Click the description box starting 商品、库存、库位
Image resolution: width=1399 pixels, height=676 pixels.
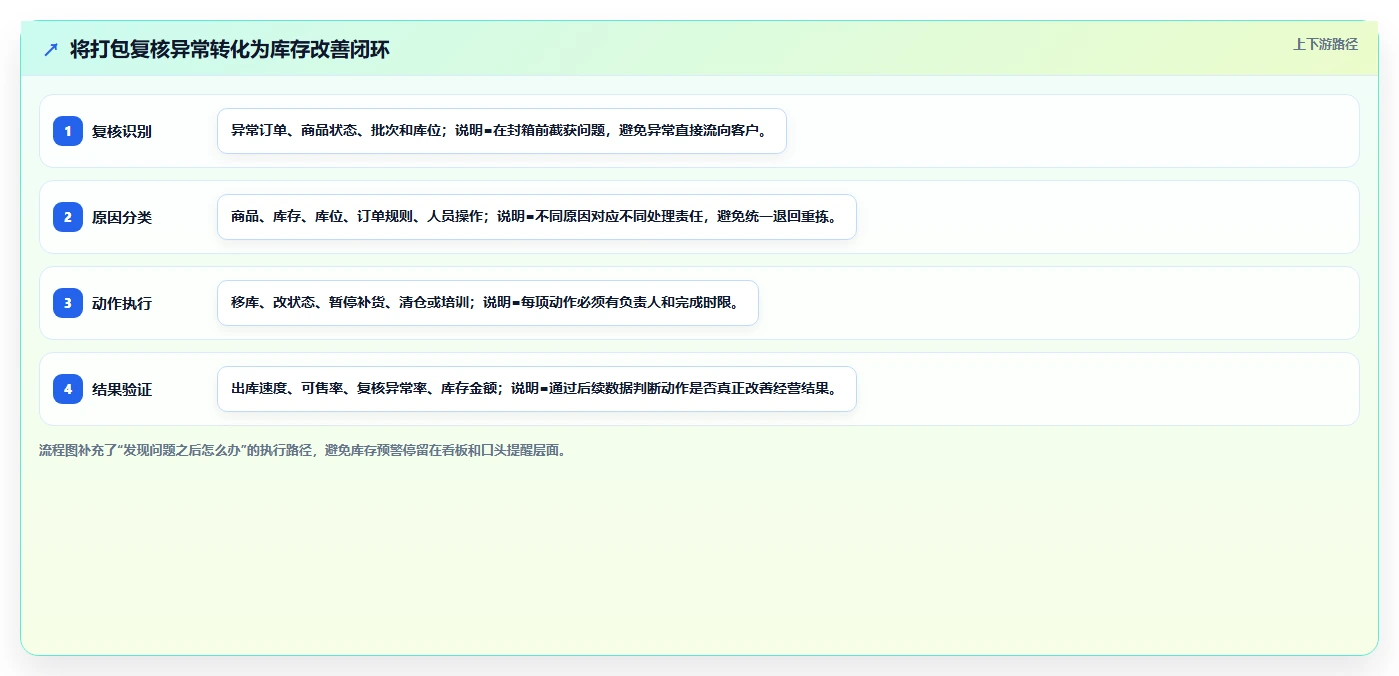click(537, 217)
